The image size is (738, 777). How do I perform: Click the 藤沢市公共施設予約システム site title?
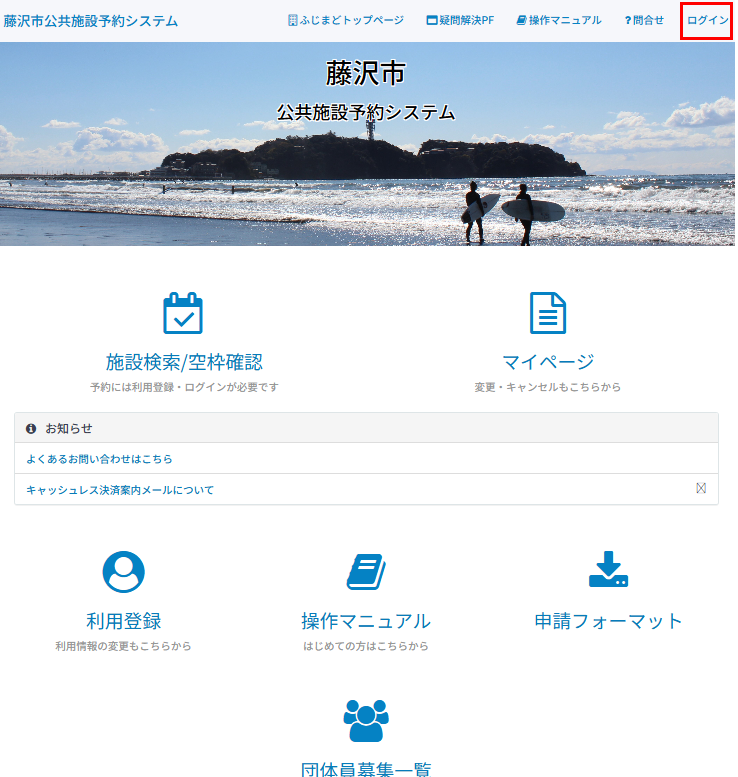(x=91, y=21)
